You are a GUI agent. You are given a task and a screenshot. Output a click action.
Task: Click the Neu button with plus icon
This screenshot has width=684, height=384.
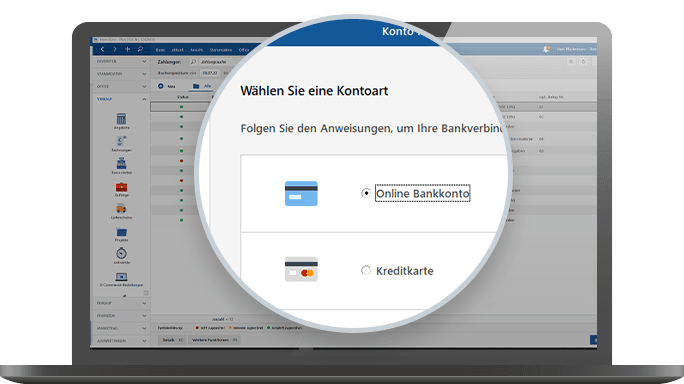coord(166,86)
